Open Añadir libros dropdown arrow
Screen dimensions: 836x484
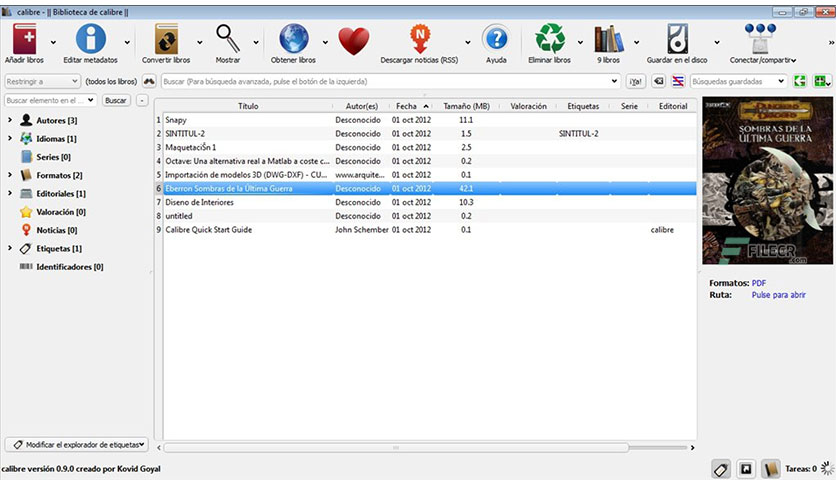[x=53, y=42]
